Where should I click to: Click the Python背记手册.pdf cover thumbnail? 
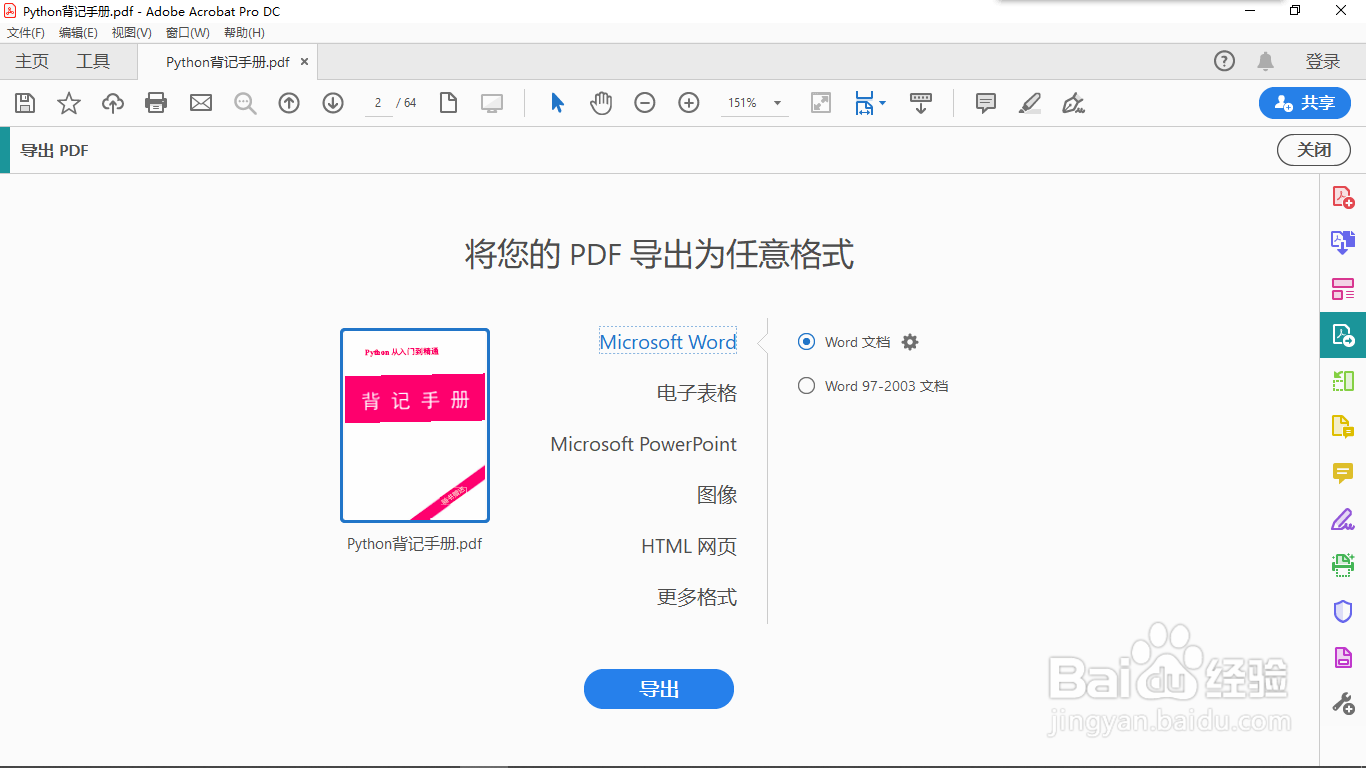click(414, 425)
